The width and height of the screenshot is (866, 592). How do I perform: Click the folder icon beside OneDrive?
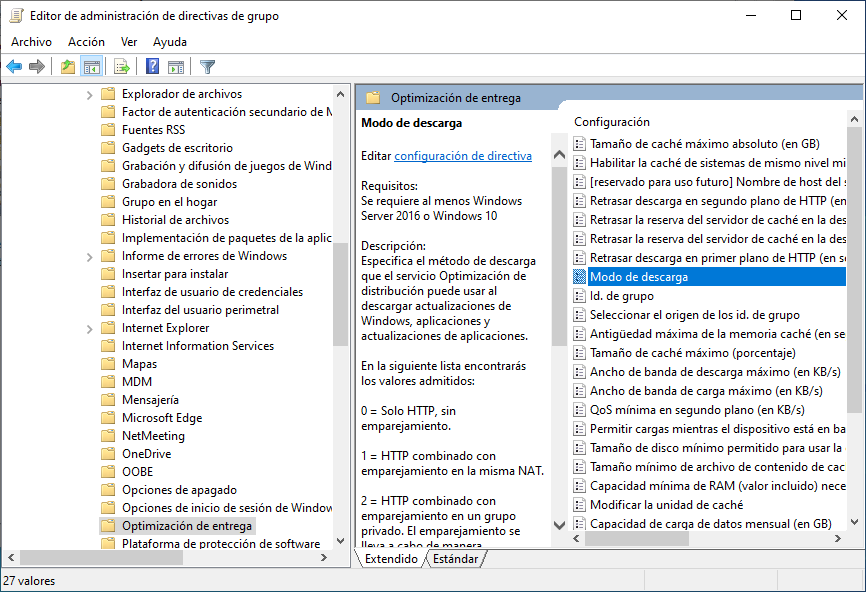108,454
